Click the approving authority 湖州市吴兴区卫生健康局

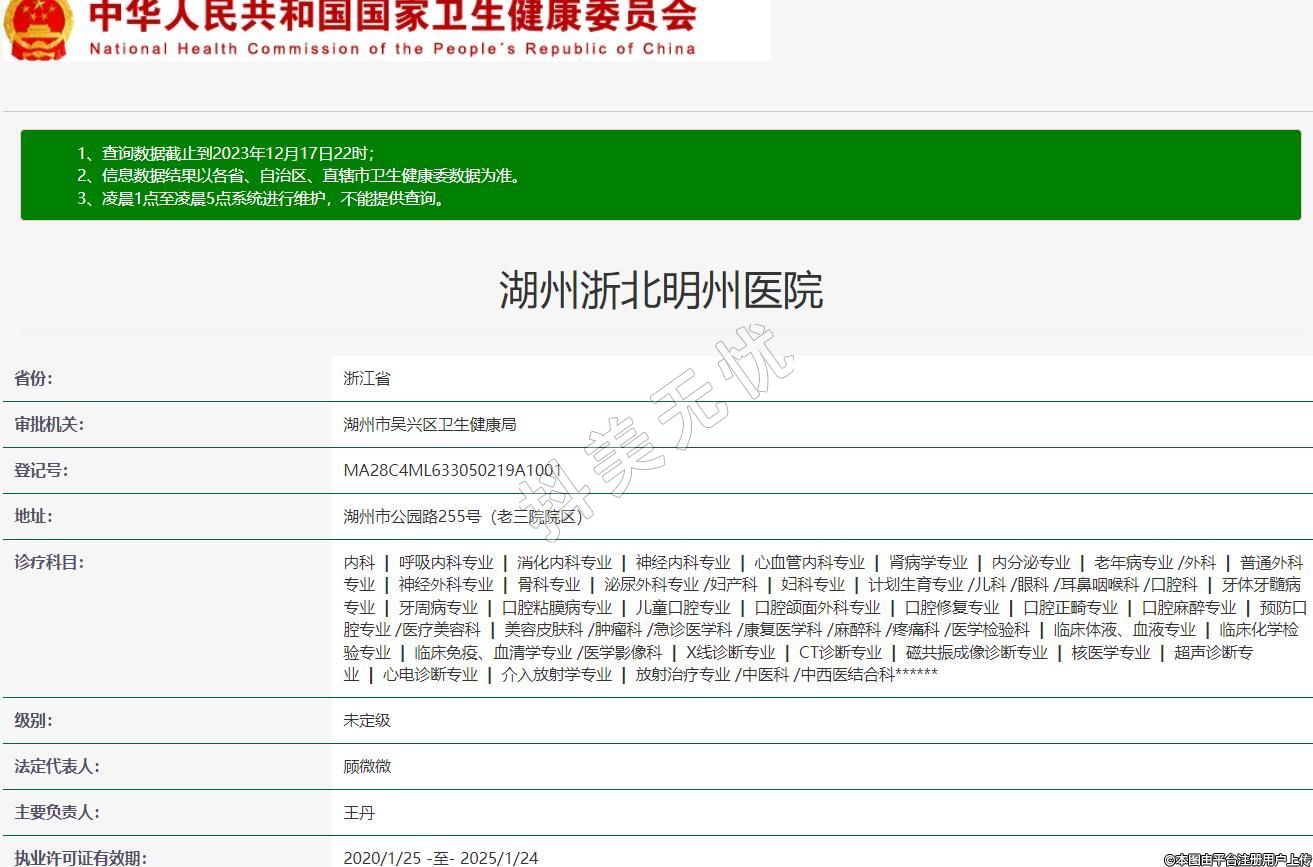click(430, 424)
